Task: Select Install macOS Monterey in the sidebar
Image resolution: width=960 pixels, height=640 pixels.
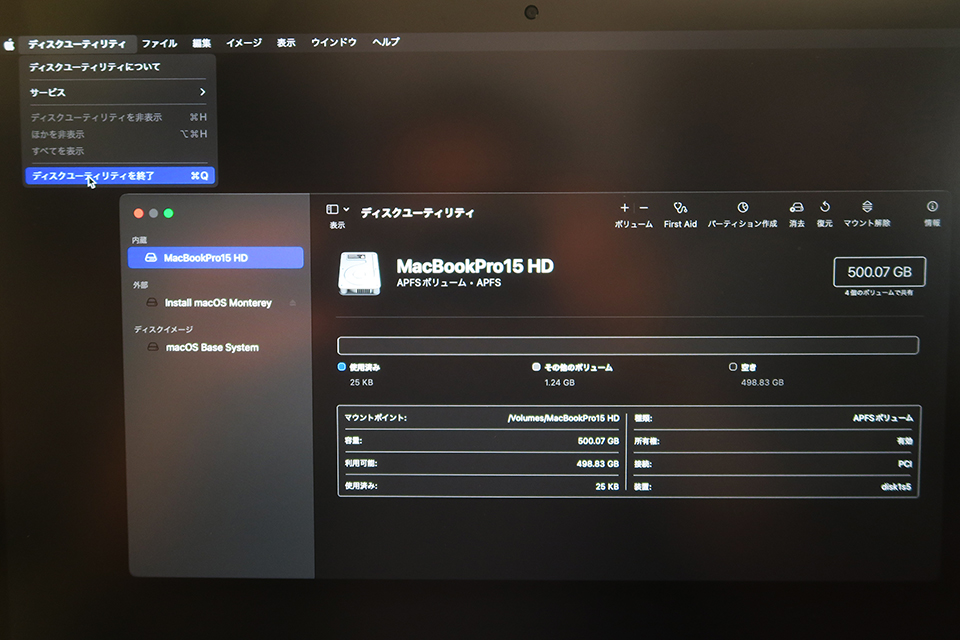Action: pyautogui.click(x=216, y=303)
